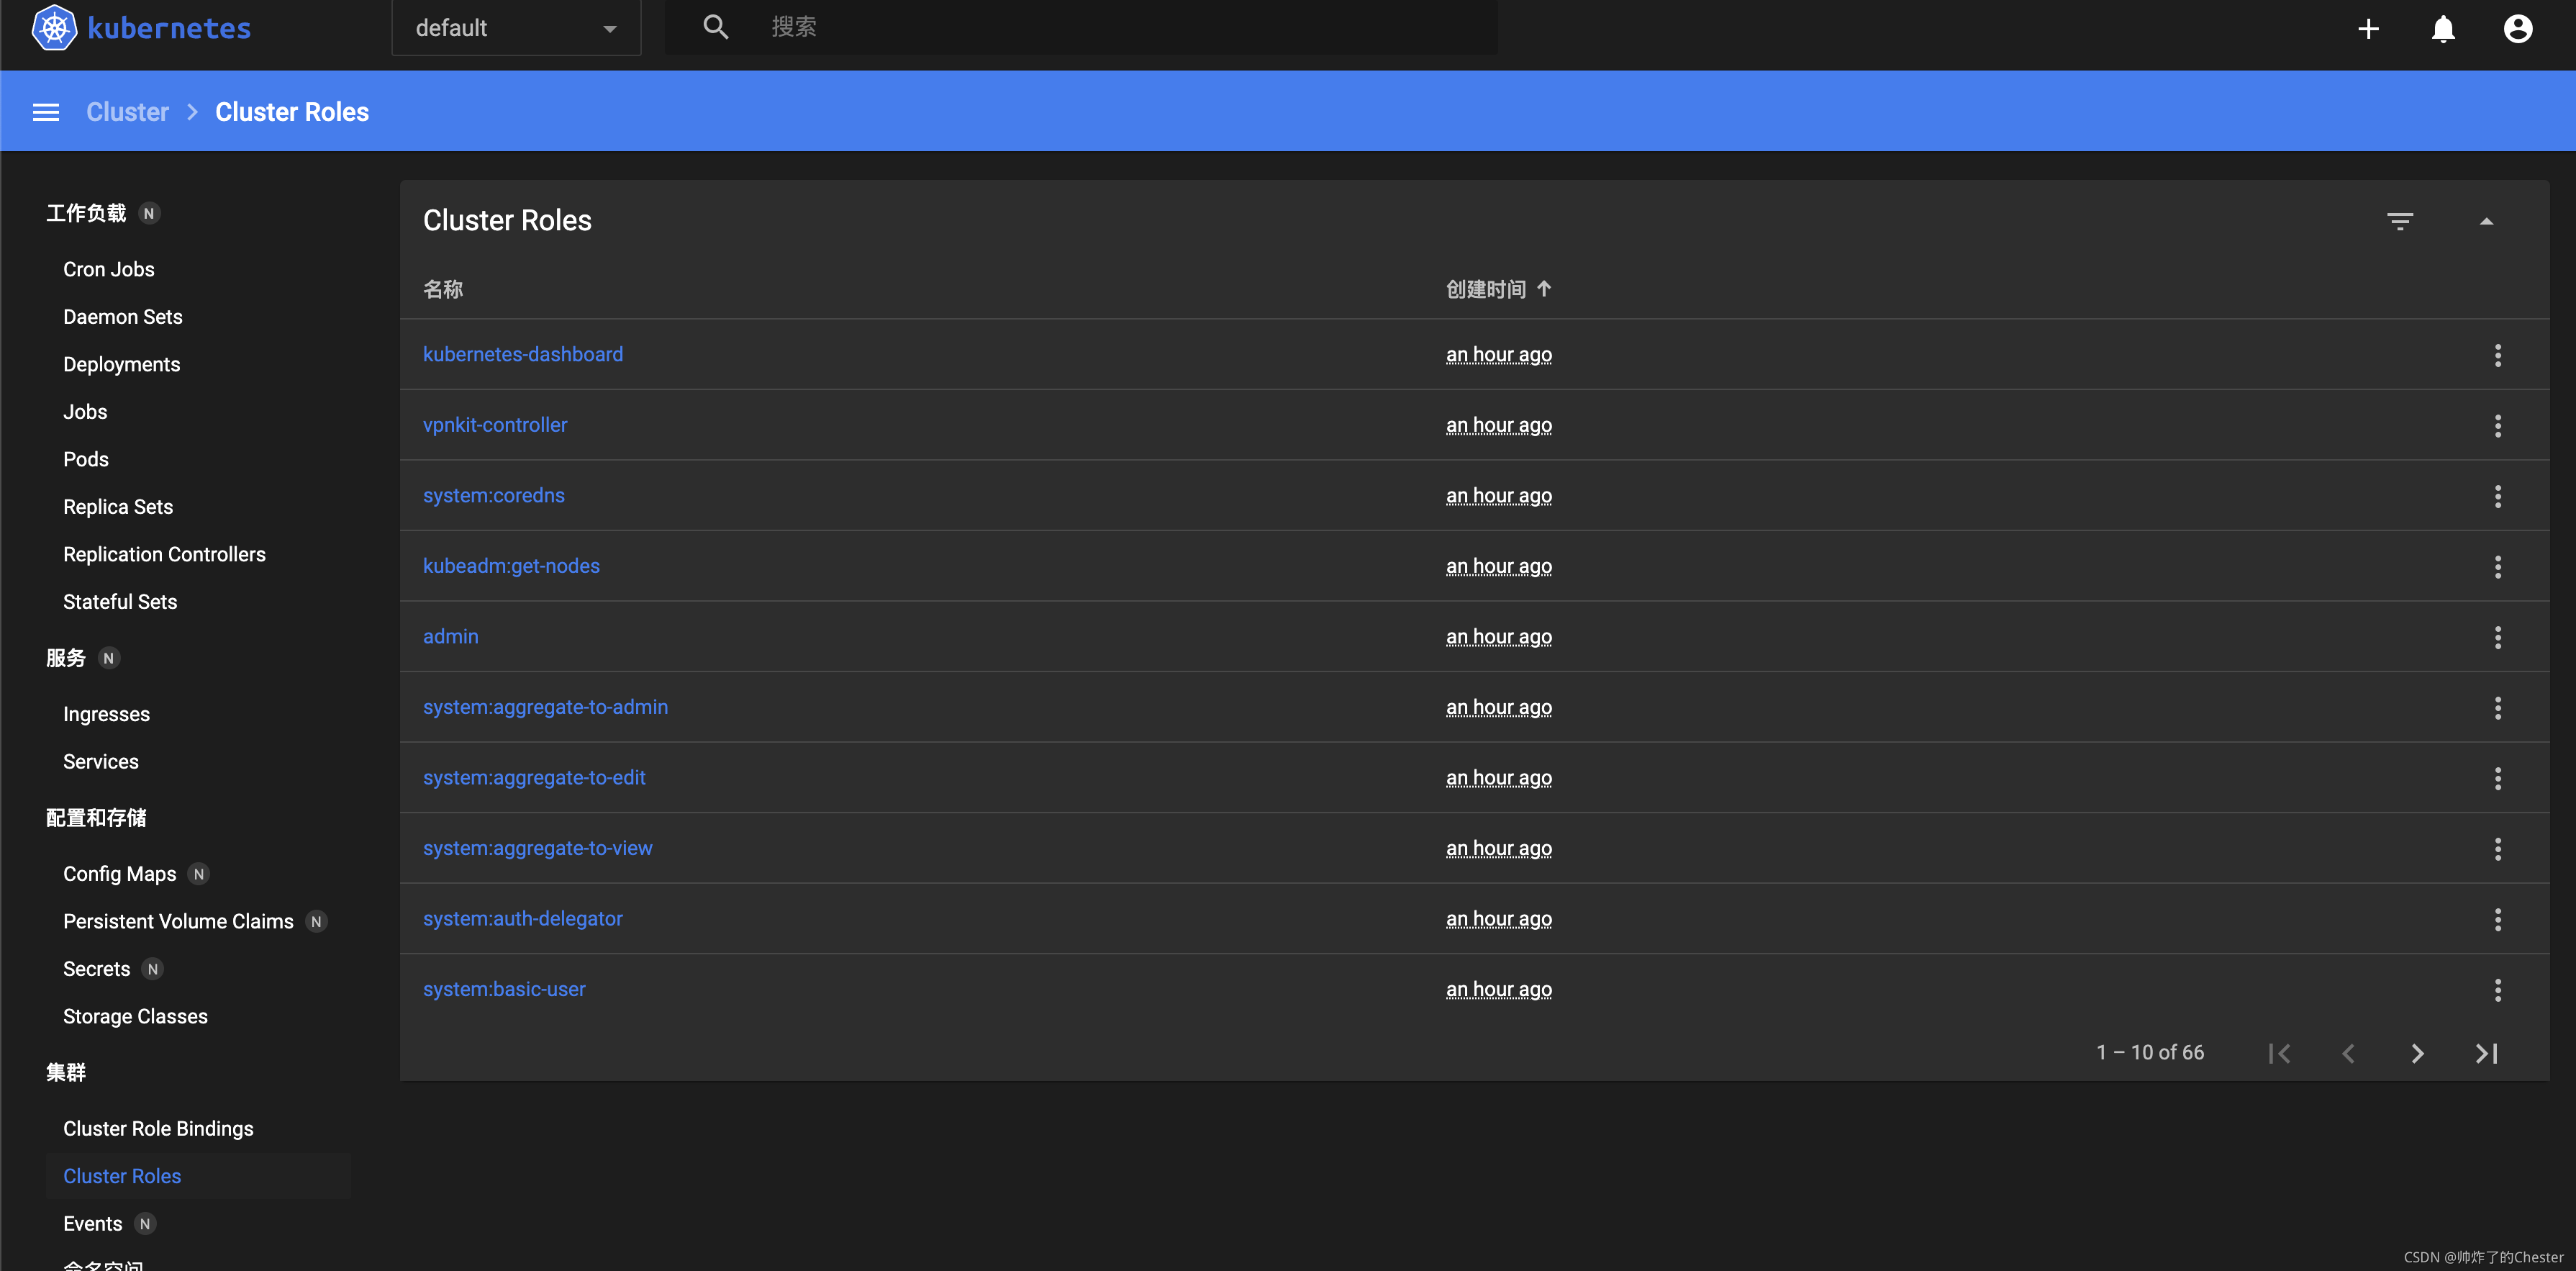Select Cluster Role Bindings menu item
This screenshot has width=2576, height=1271.
click(158, 1128)
